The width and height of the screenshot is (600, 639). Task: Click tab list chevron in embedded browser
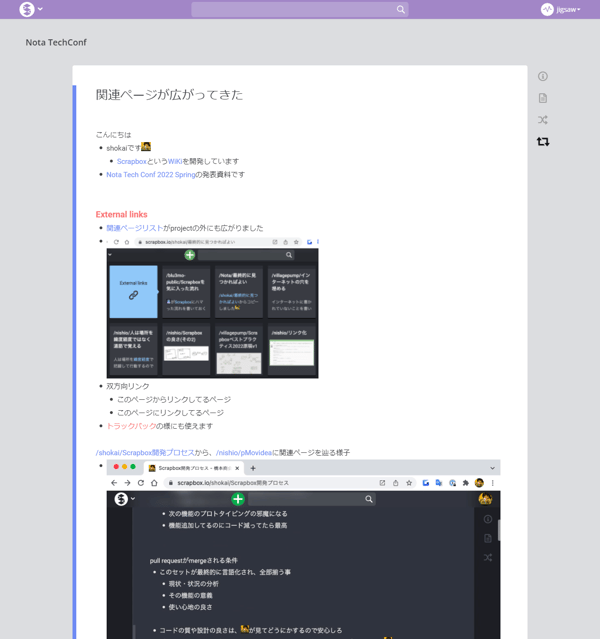click(492, 468)
